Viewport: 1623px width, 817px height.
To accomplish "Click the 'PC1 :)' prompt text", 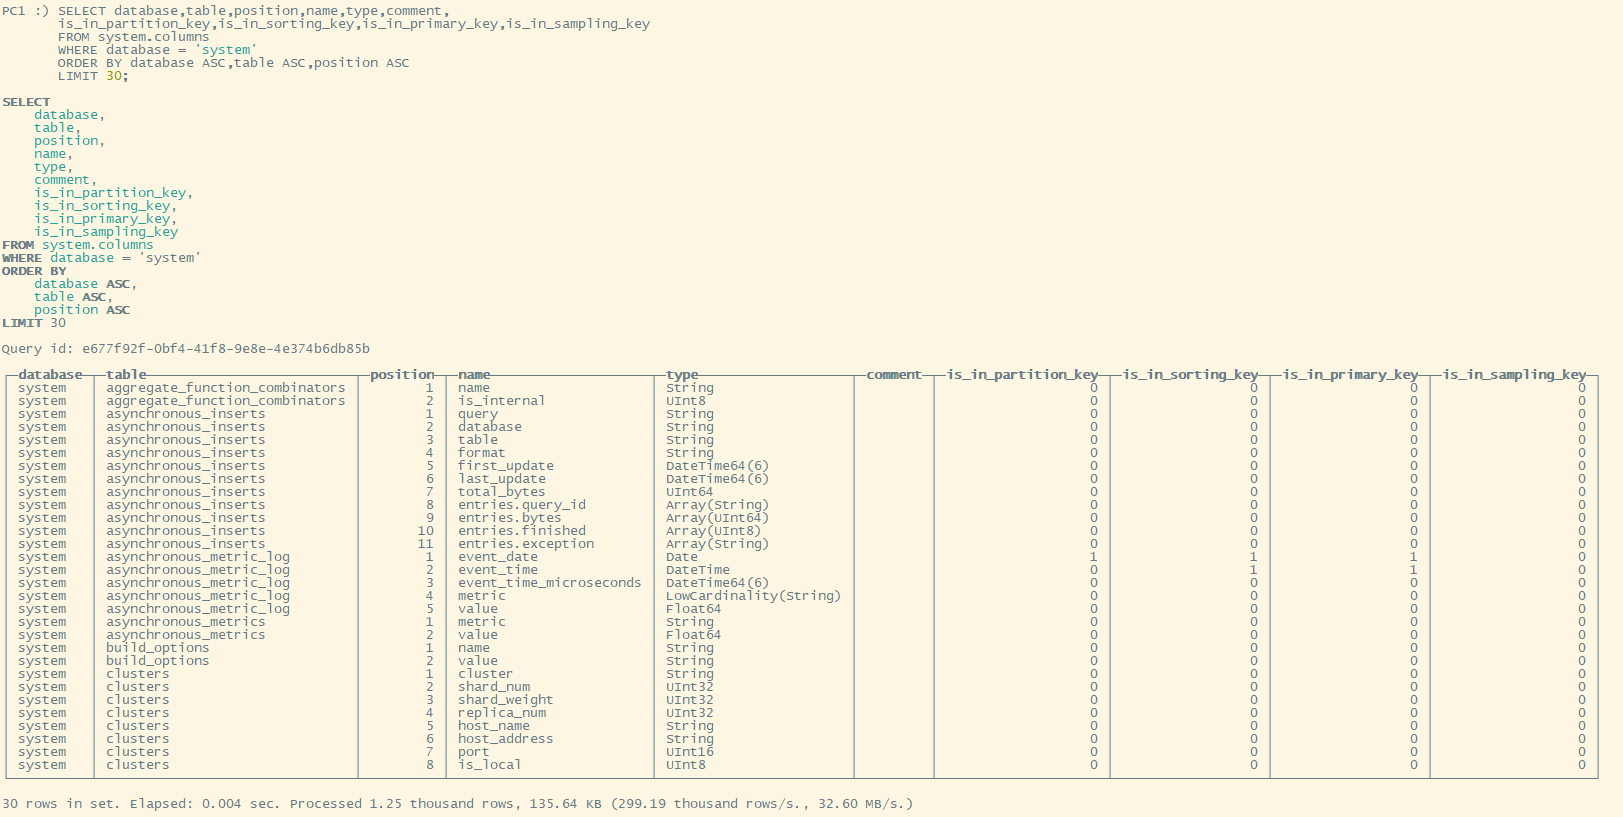I will click(x=25, y=11).
